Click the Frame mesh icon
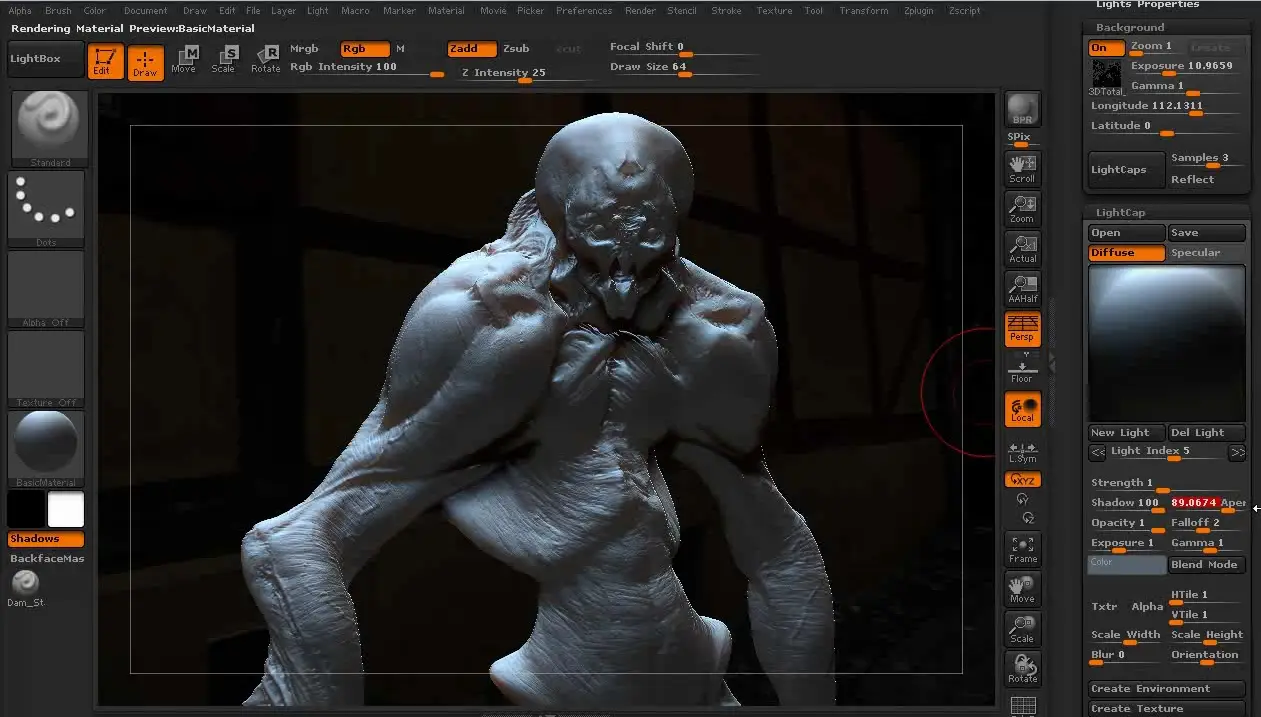Screen dimensions: 1261x717 [x=1022, y=549]
